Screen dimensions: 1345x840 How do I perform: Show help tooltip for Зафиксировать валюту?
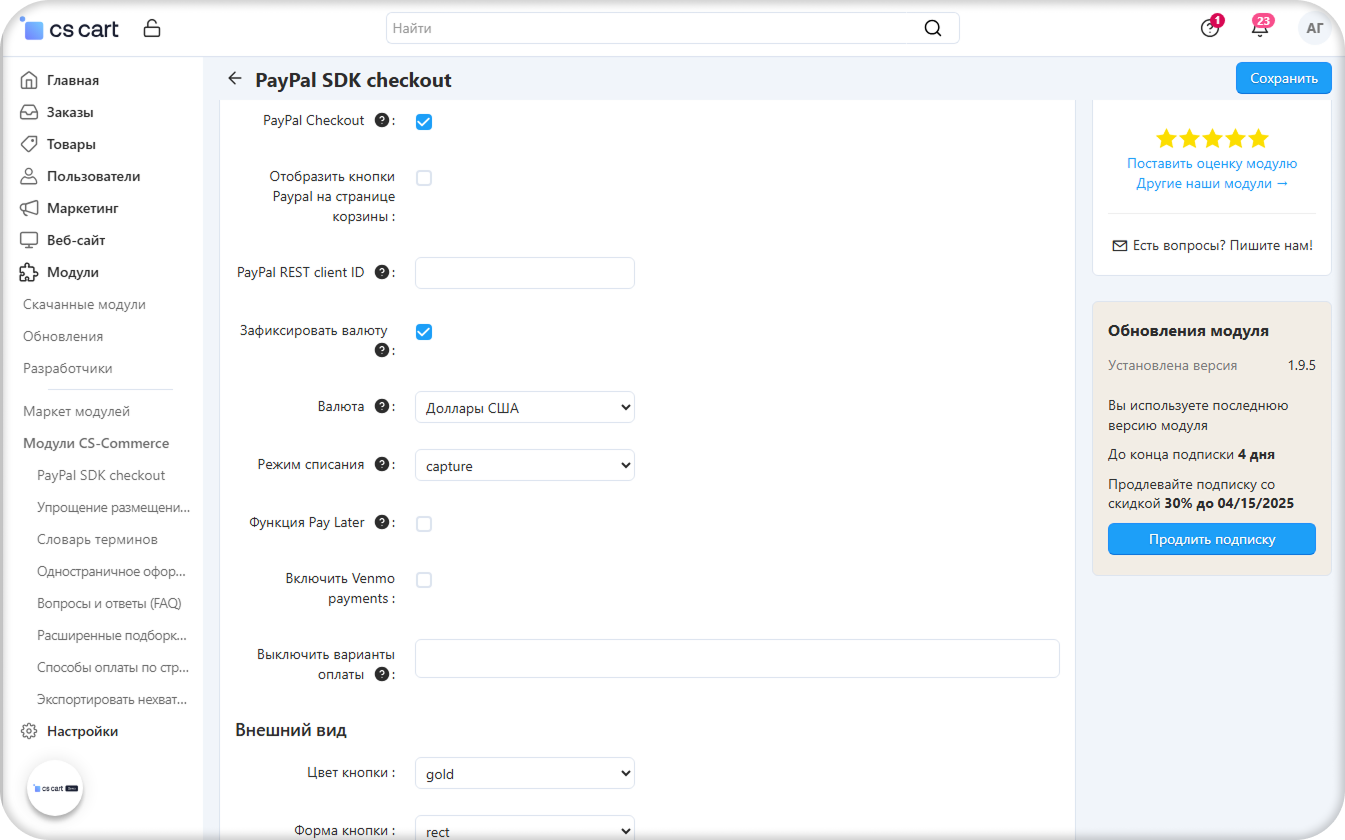[381, 350]
